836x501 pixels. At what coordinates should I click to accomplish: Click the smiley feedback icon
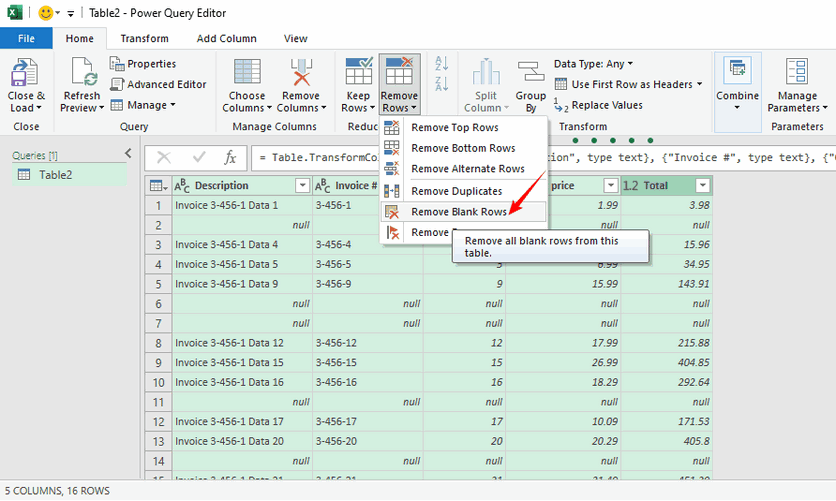pyautogui.click(x=46, y=13)
